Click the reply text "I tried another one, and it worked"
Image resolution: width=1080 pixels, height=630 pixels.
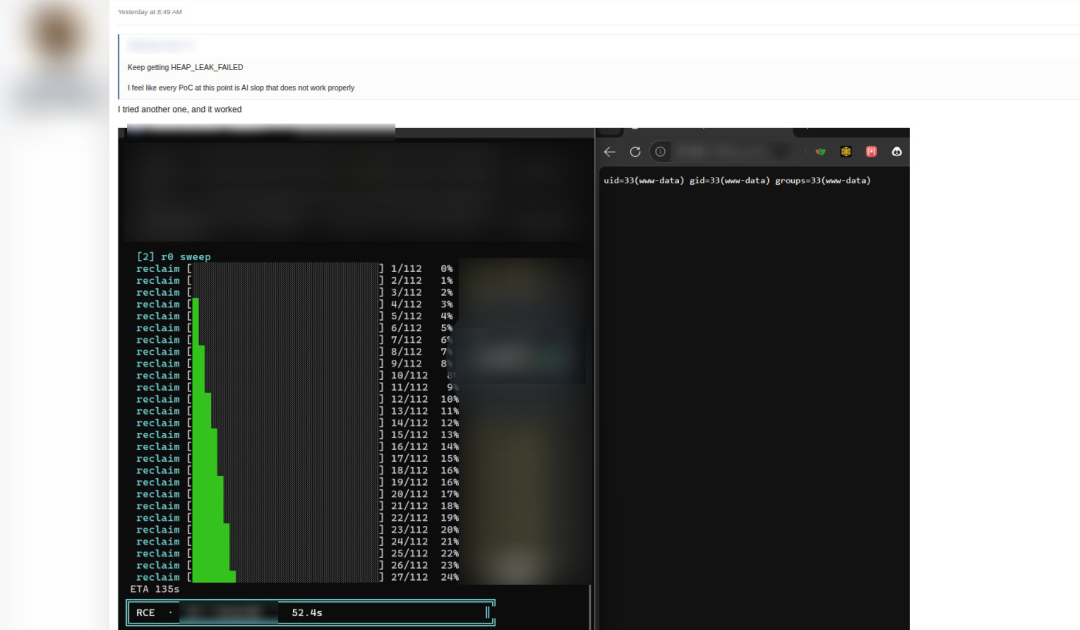coord(180,109)
